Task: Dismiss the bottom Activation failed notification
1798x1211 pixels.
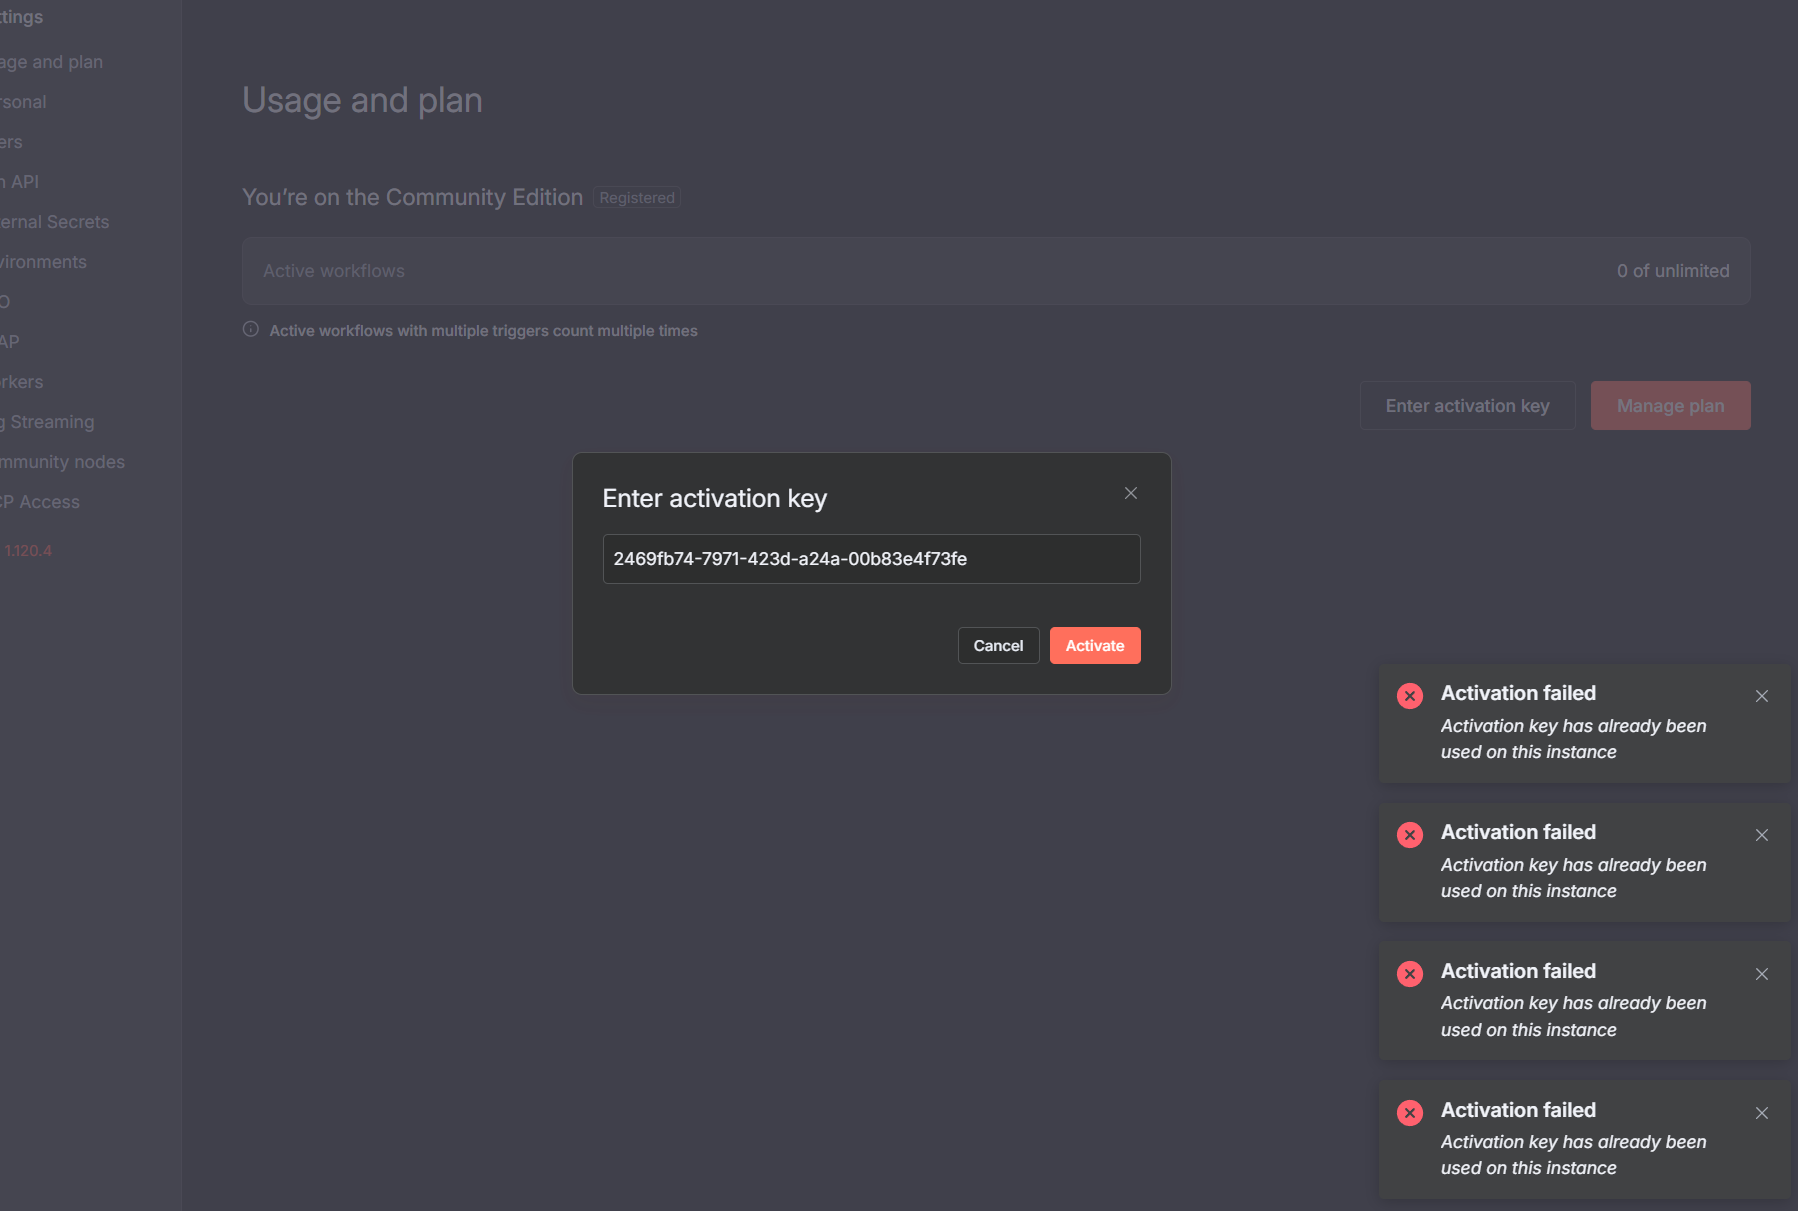Action: [x=1762, y=1113]
